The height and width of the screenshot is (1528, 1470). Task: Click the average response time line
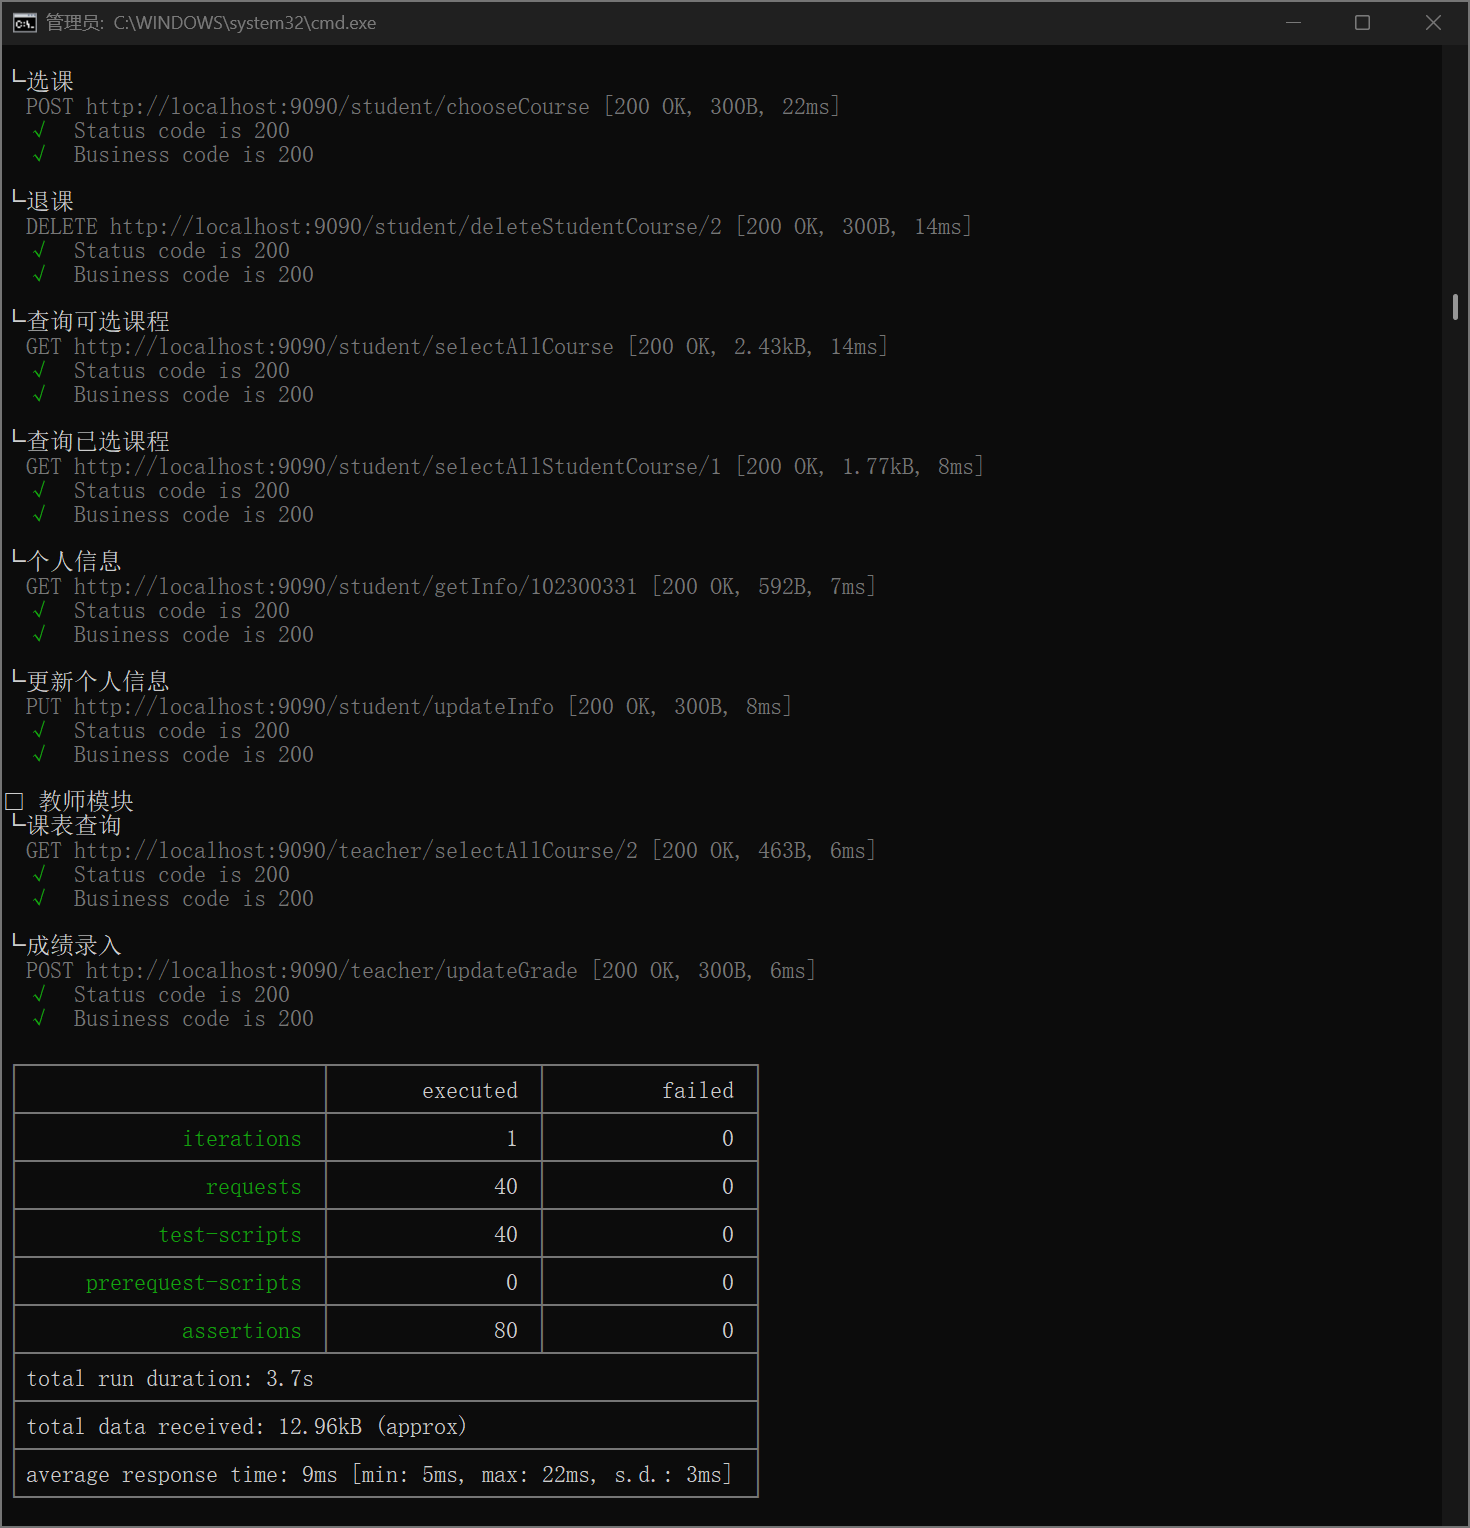(379, 1474)
